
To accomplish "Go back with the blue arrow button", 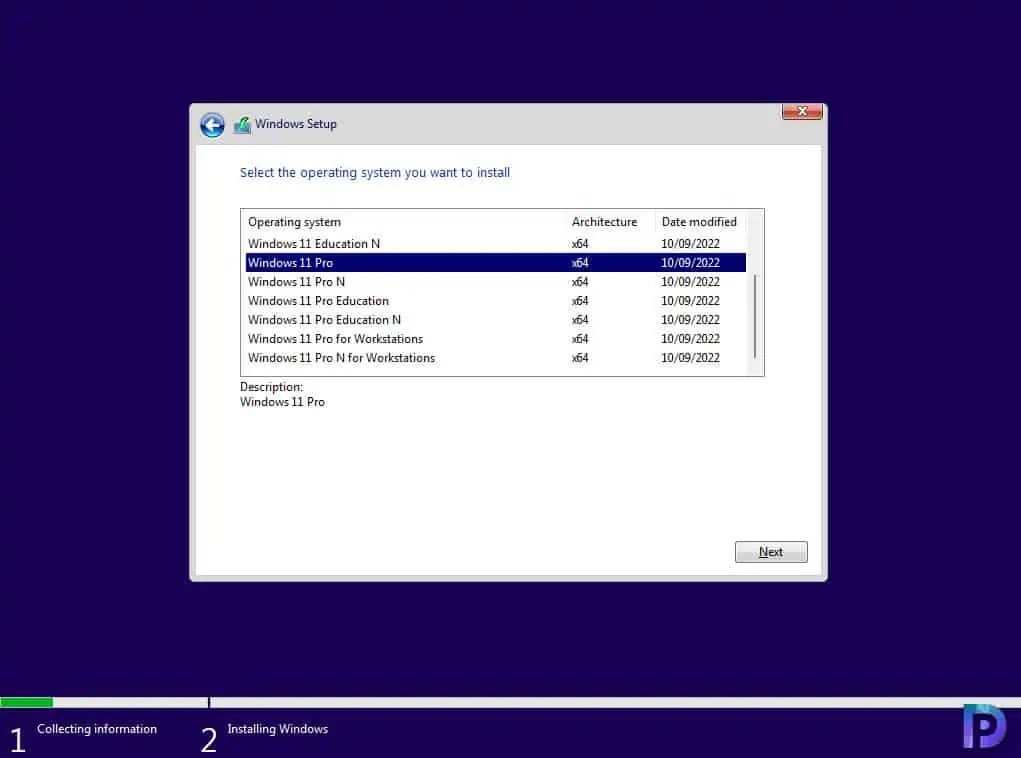I will [x=212, y=124].
